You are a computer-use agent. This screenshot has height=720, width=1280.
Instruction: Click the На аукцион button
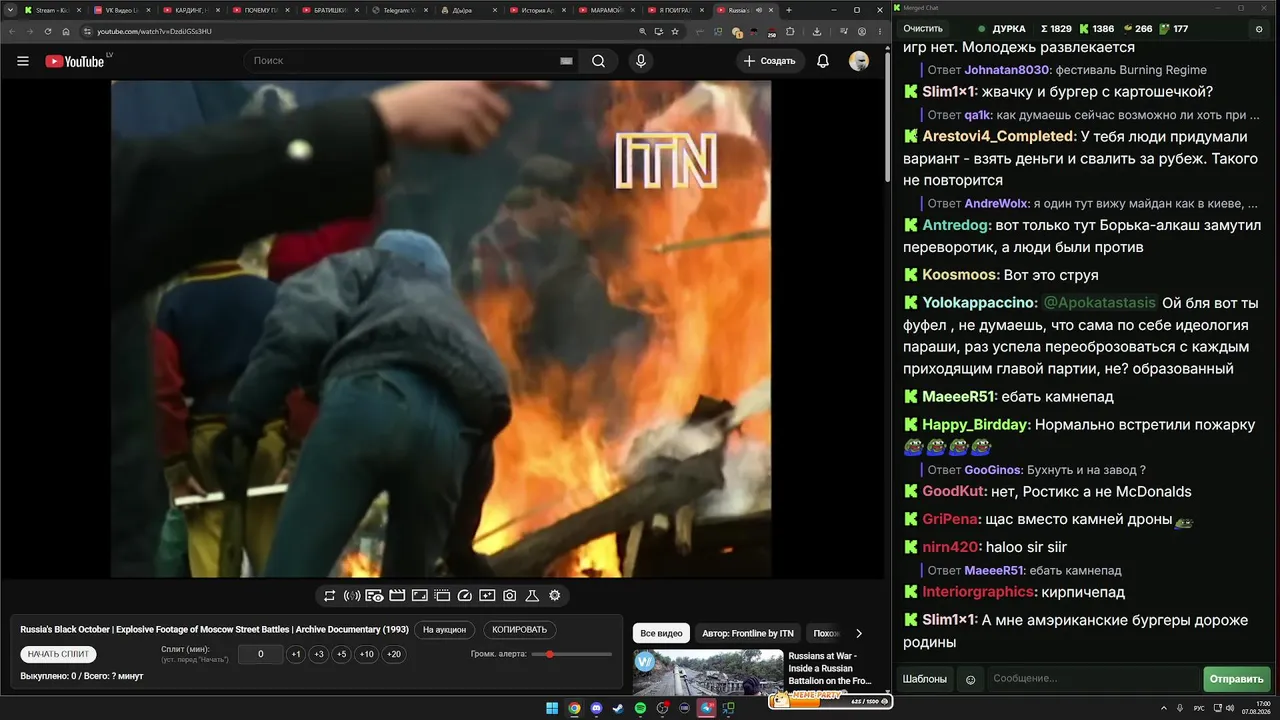(x=444, y=630)
